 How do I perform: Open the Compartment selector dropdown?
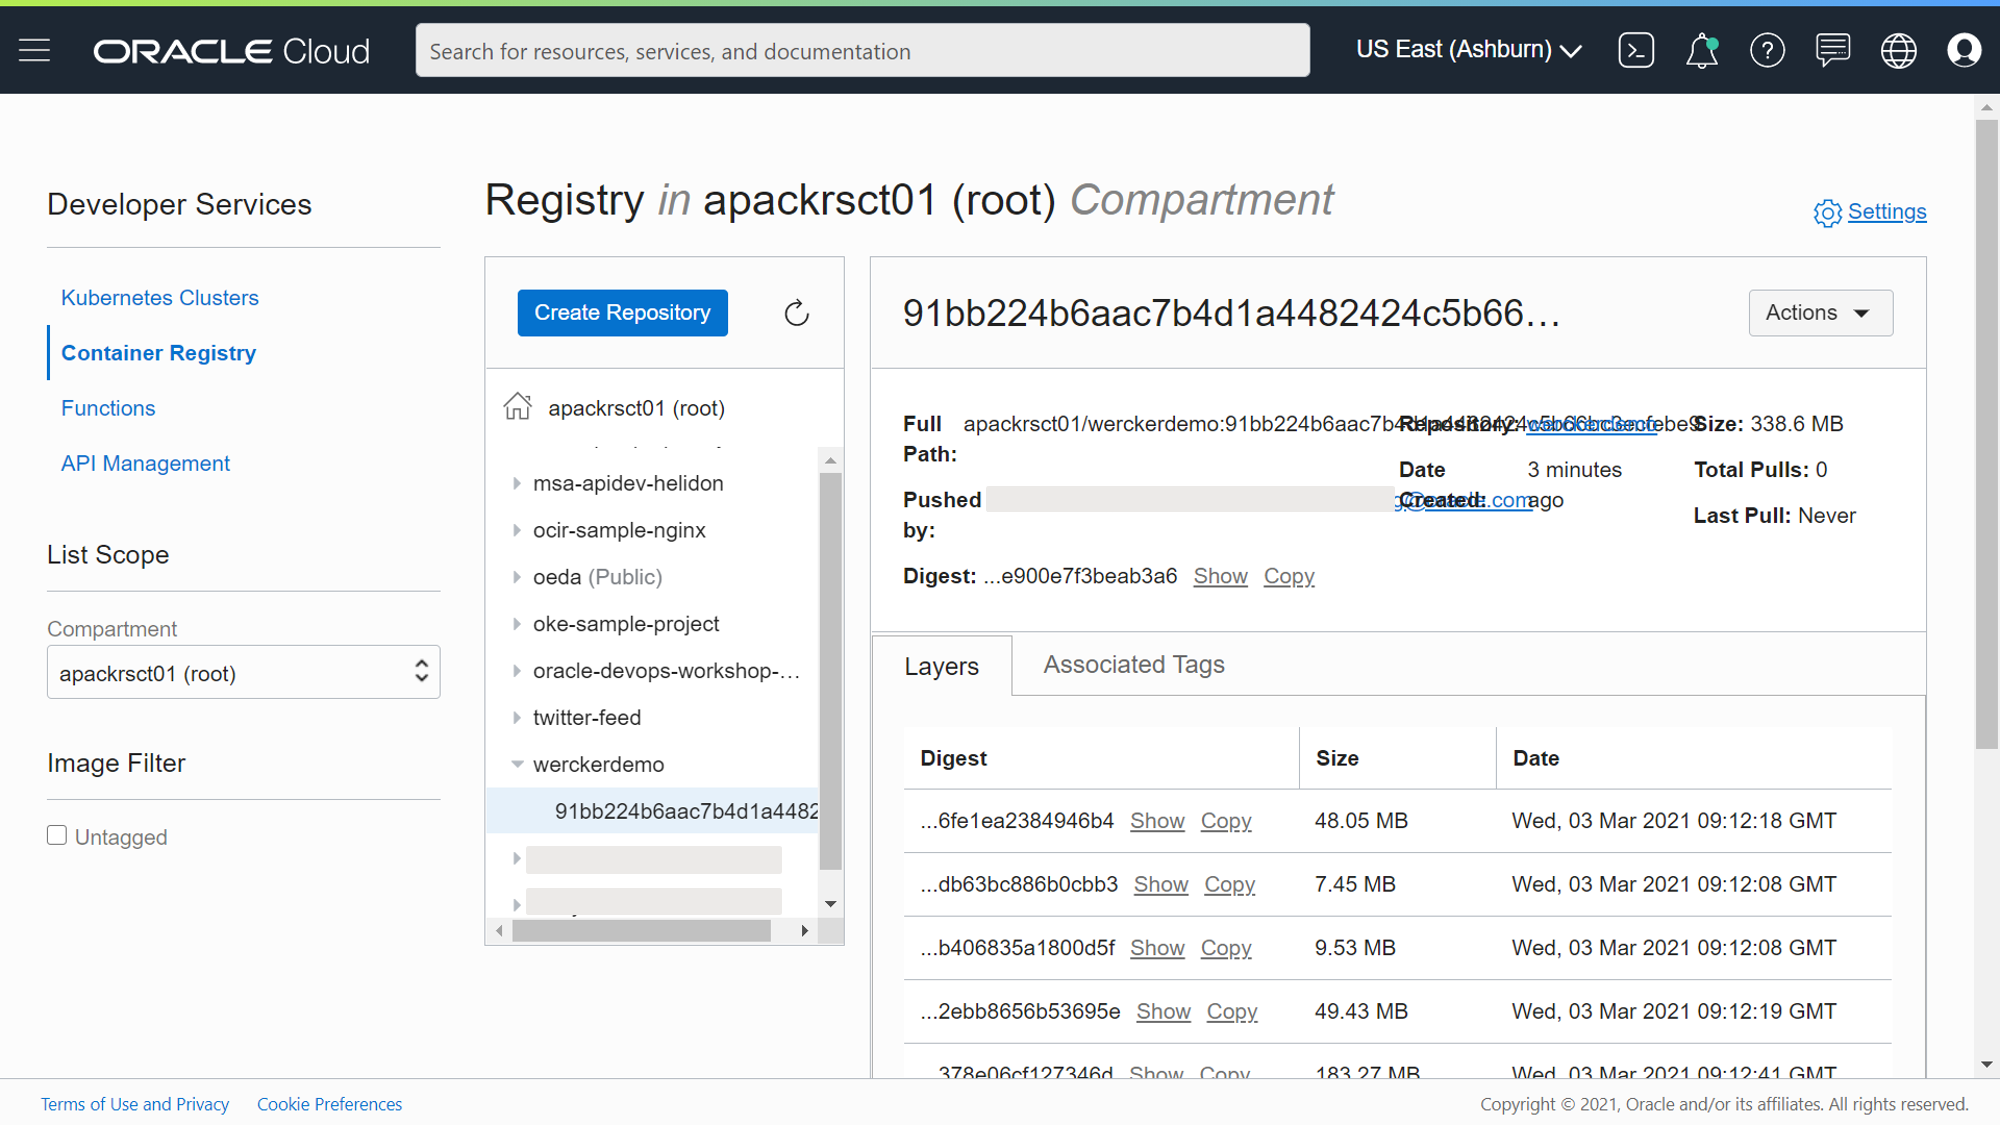click(243, 672)
